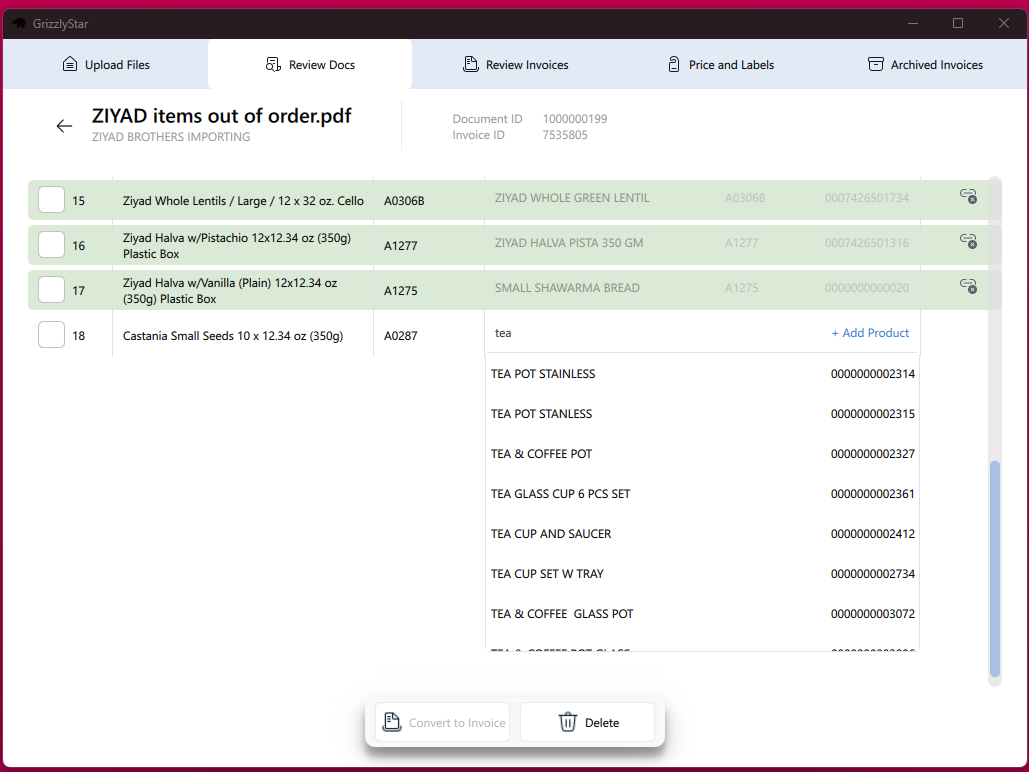Viewport: 1029px width, 772px height.
Task: Click the Review Invoices document icon
Action: point(471,64)
